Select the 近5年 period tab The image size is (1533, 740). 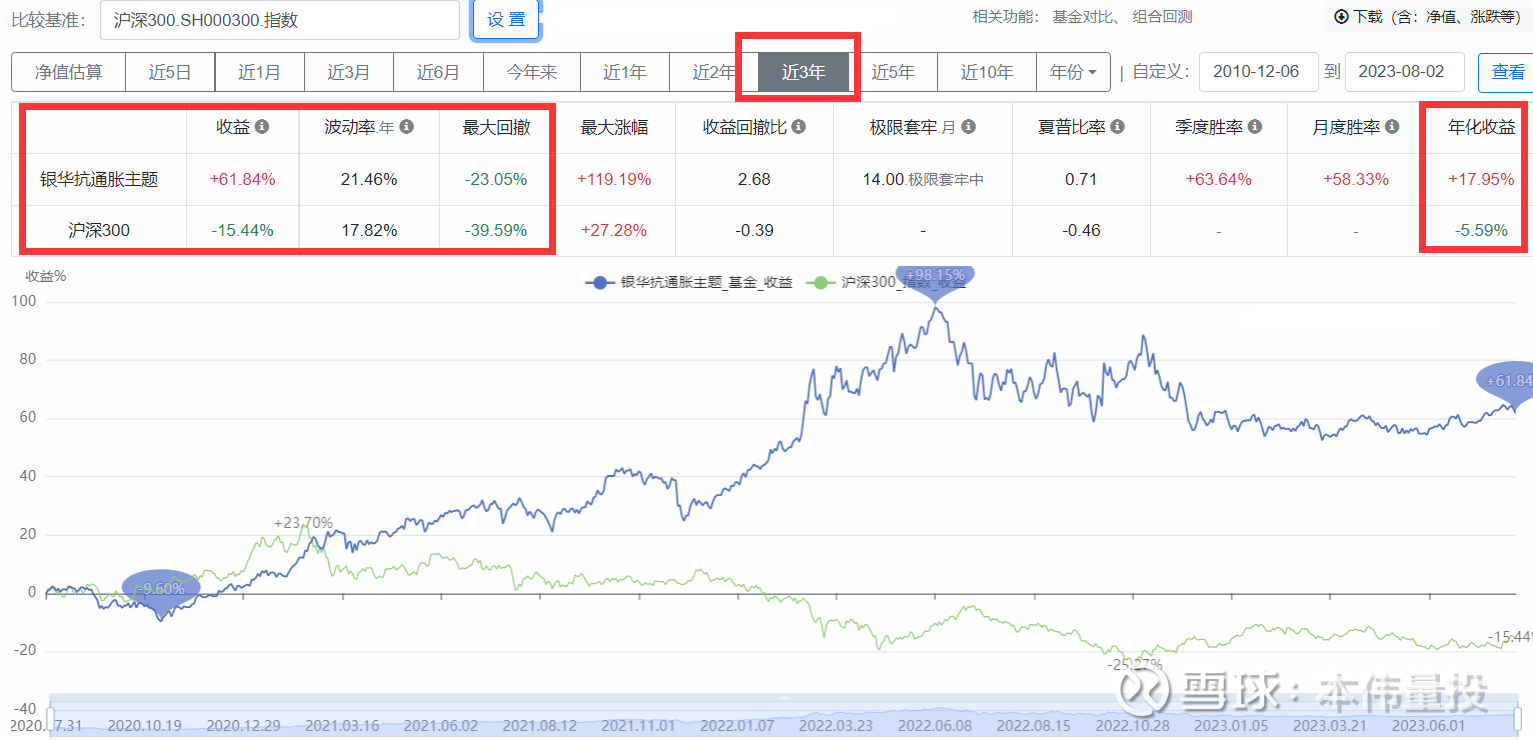coord(893,72)
